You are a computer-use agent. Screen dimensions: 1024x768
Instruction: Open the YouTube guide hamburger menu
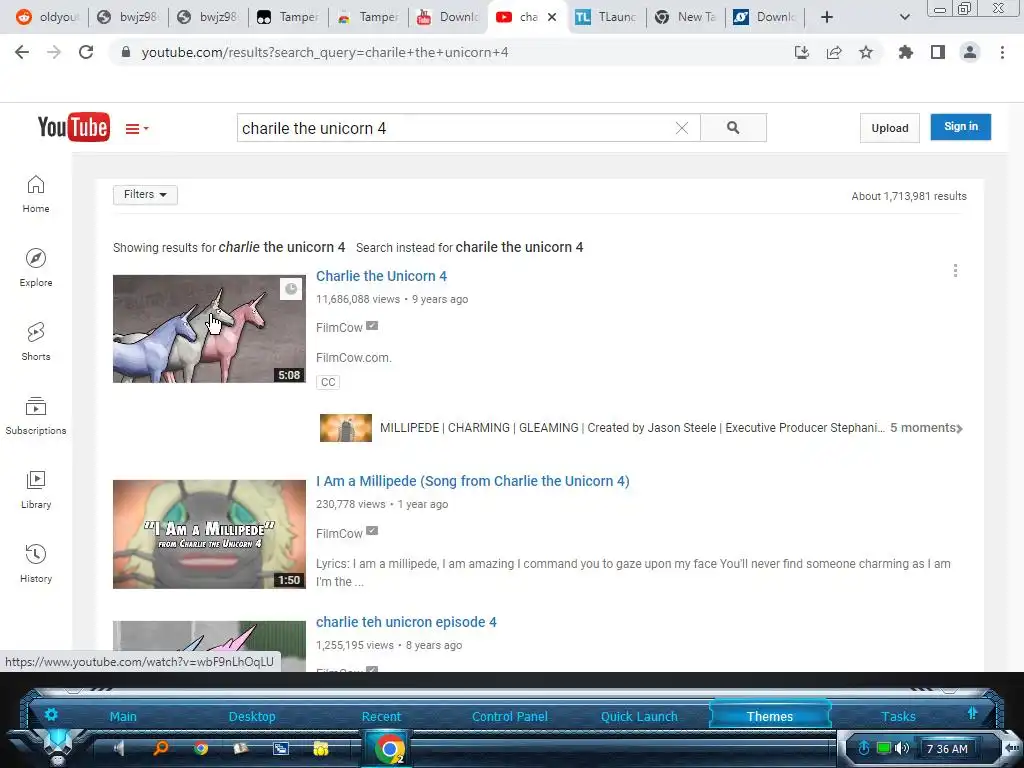point(136,129)
